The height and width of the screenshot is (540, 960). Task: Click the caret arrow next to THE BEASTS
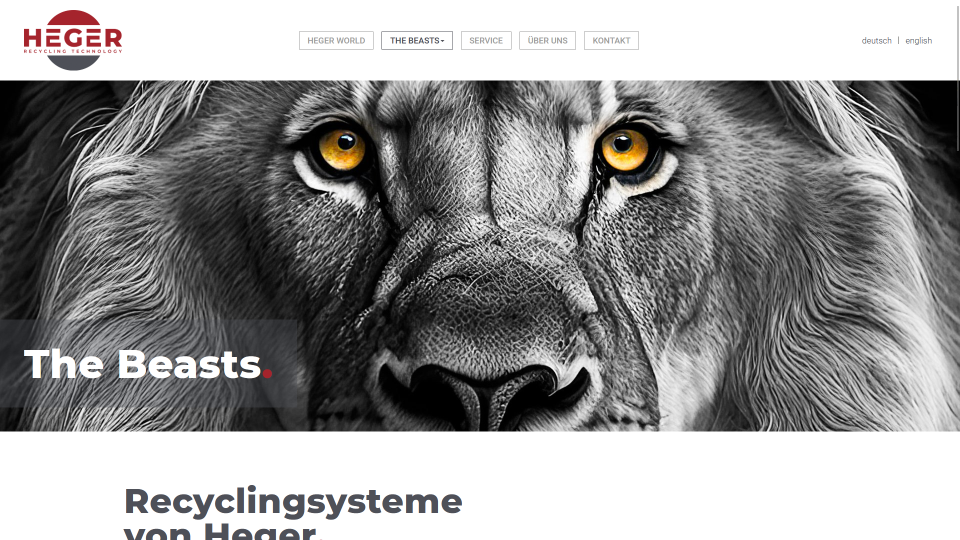443,41
